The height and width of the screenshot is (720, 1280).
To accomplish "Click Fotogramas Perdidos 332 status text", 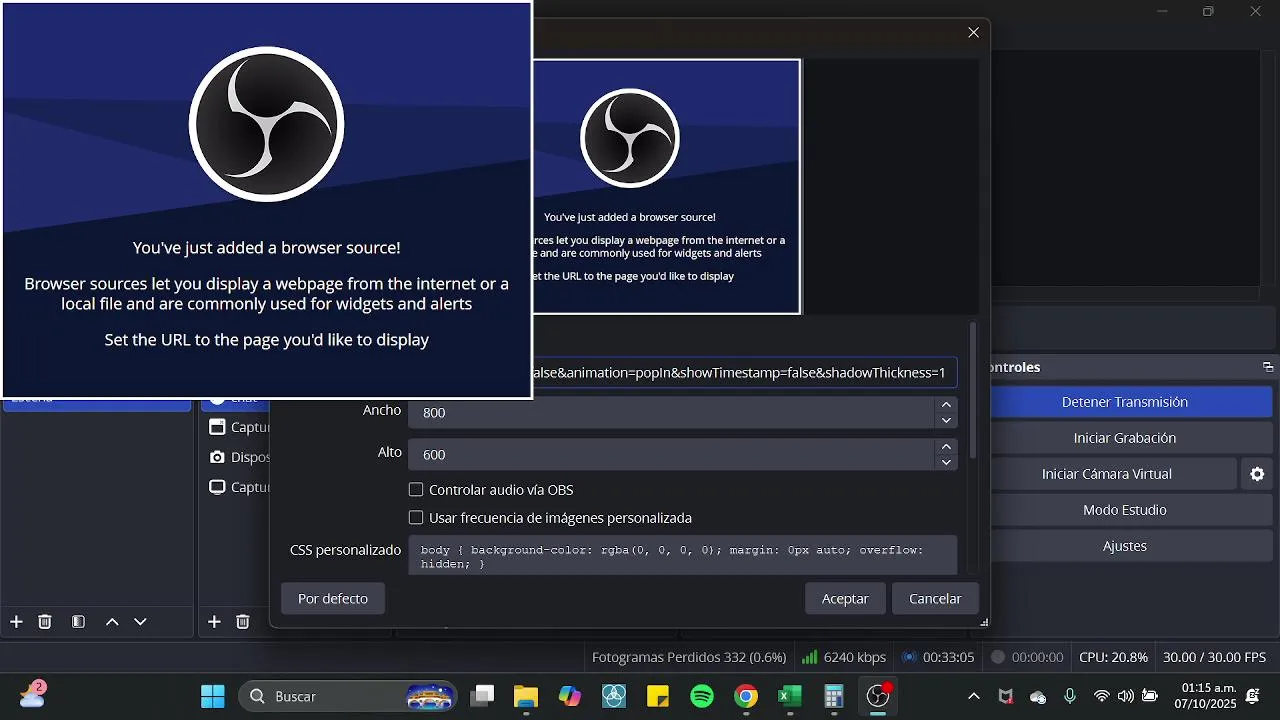I will click(x=689, y=657).
